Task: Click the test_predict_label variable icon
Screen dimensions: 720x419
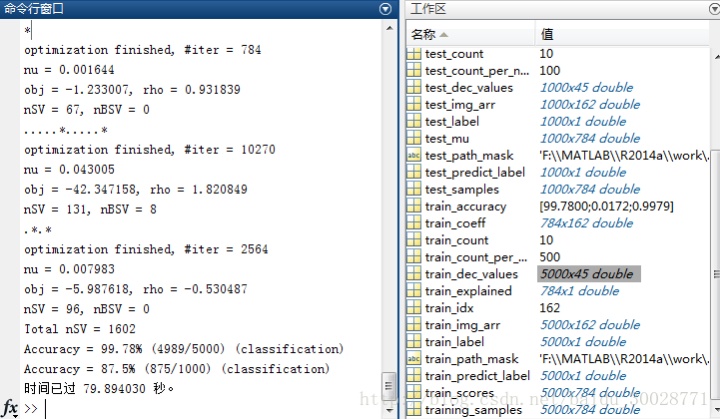Action: click(413, 173)
